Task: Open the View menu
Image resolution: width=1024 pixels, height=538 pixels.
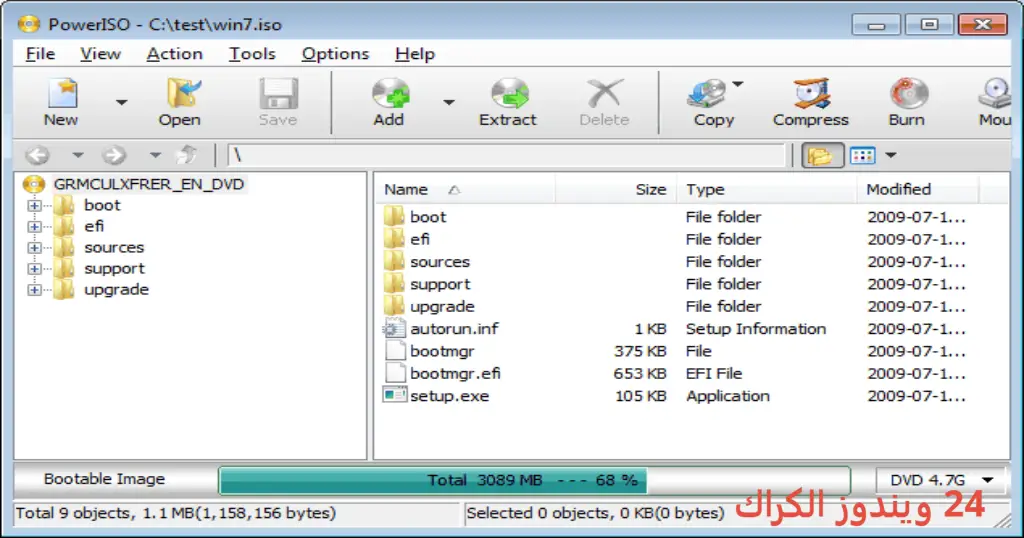Action: point(101,54)
